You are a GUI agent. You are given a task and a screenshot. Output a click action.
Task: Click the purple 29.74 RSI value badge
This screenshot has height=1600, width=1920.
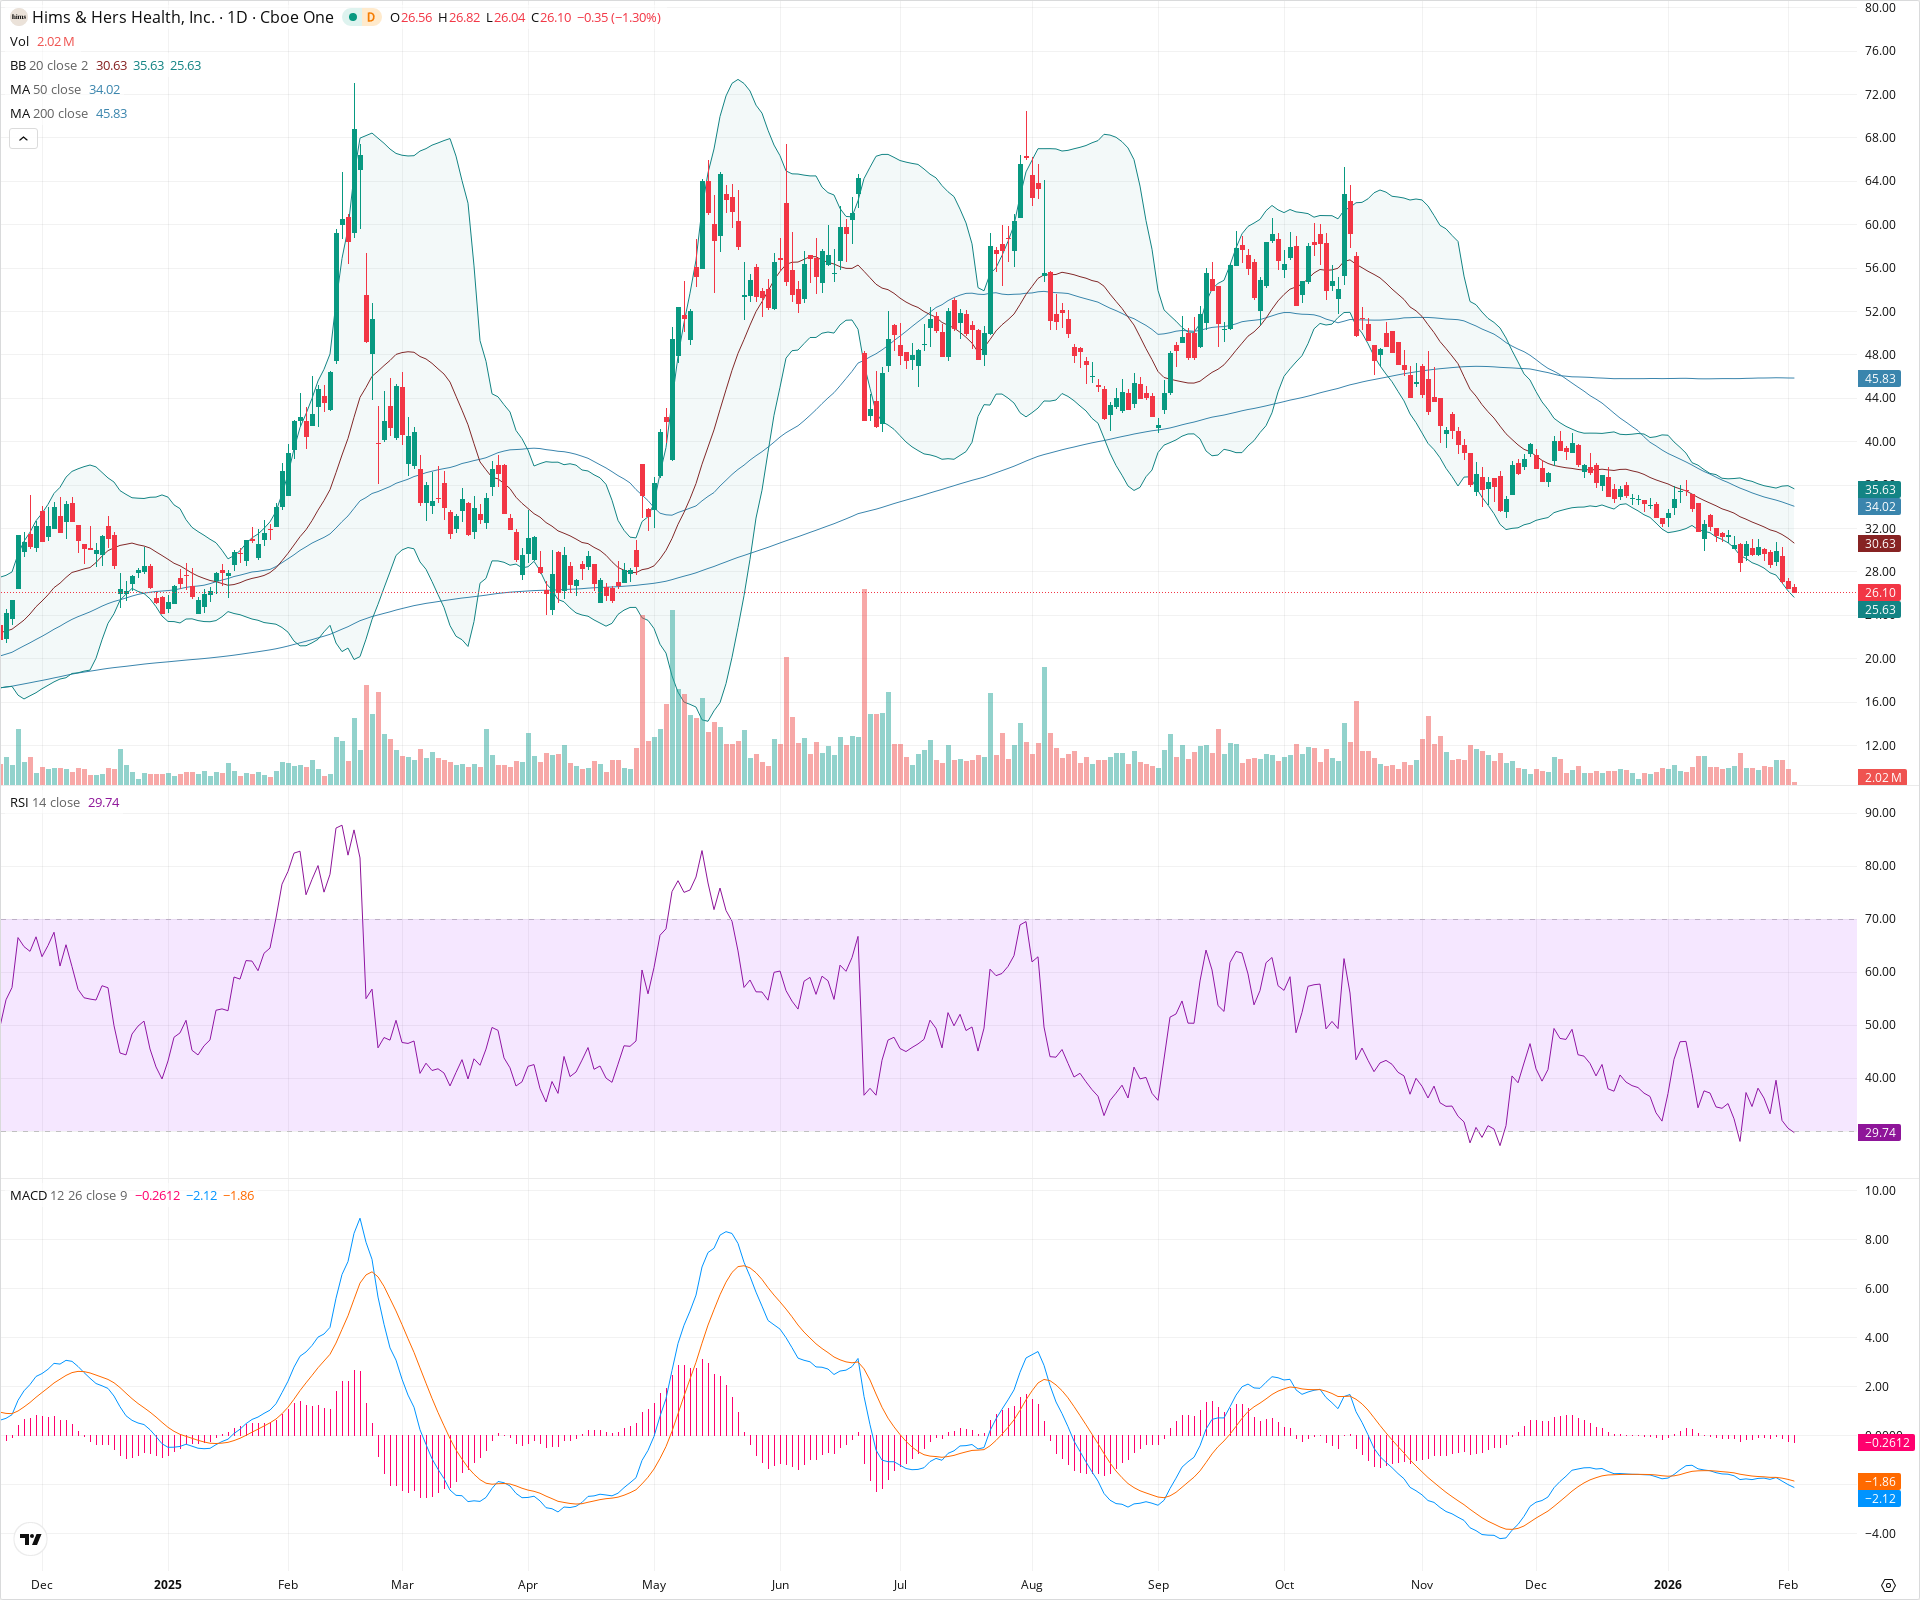(1878, 1133)
